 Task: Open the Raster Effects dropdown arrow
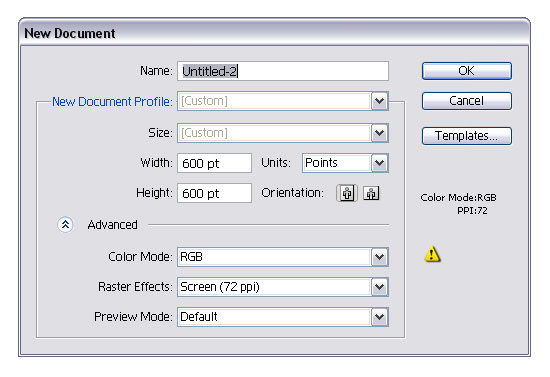coord(380,287)
